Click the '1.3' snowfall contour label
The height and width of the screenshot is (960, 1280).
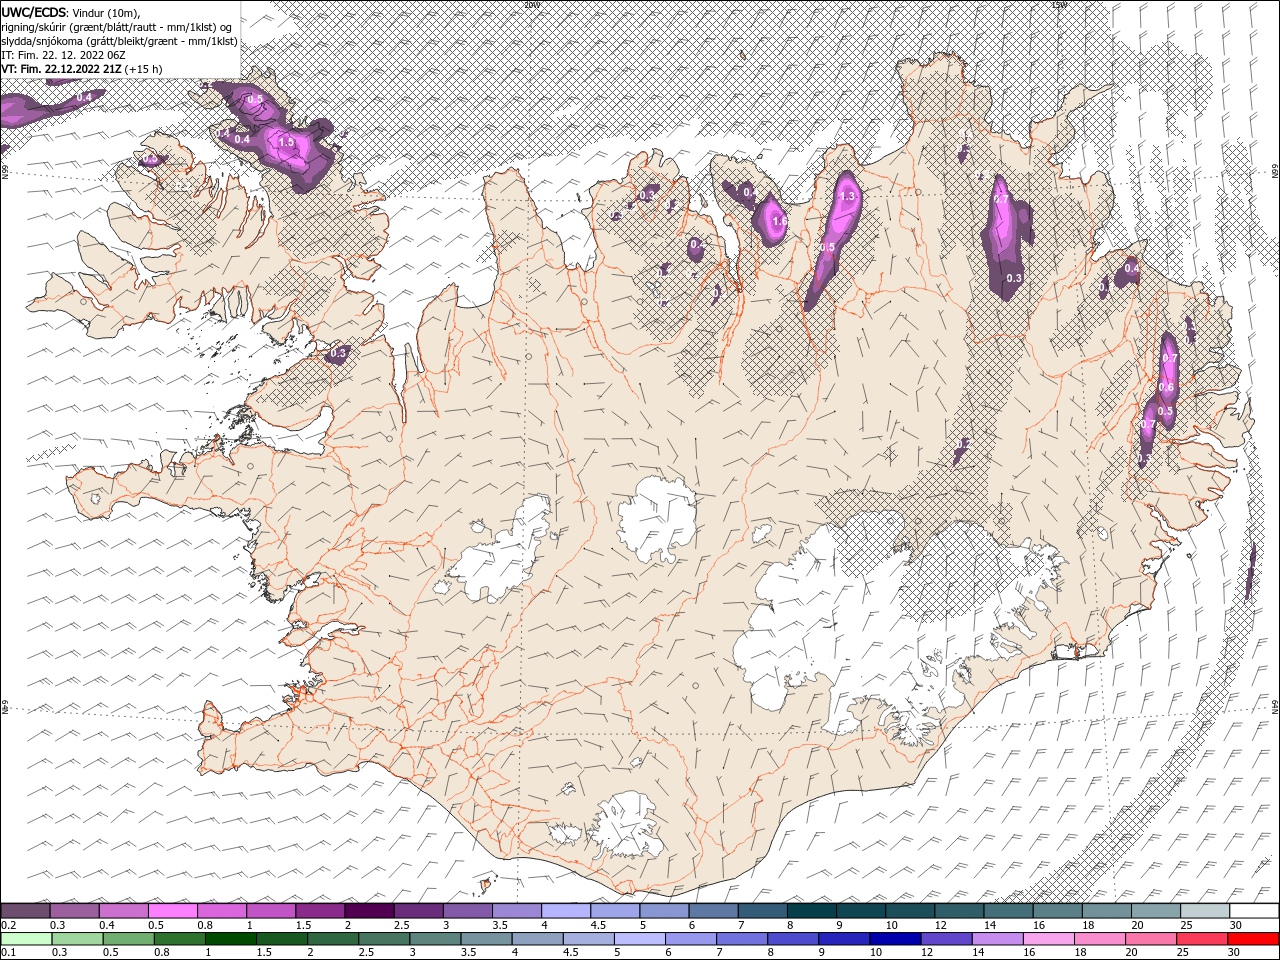[x=849, y=196]
